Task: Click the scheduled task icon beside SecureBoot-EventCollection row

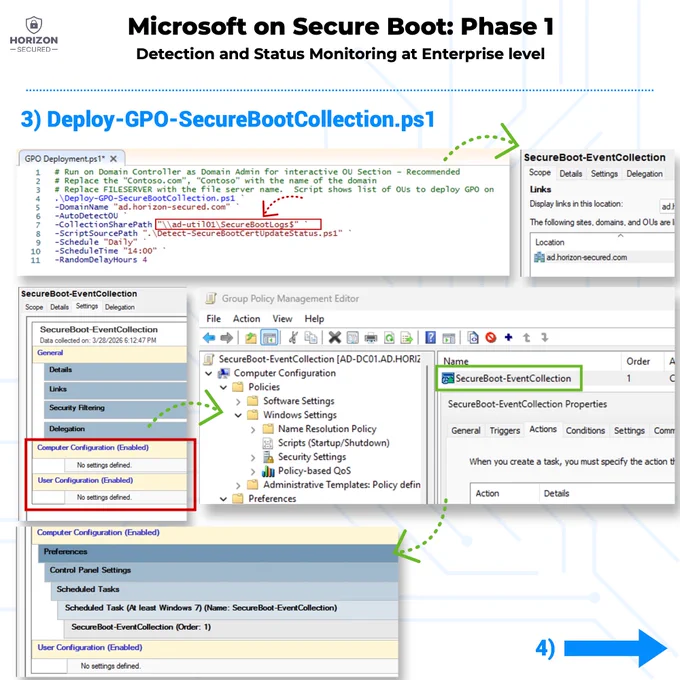Action: (448, 378)
